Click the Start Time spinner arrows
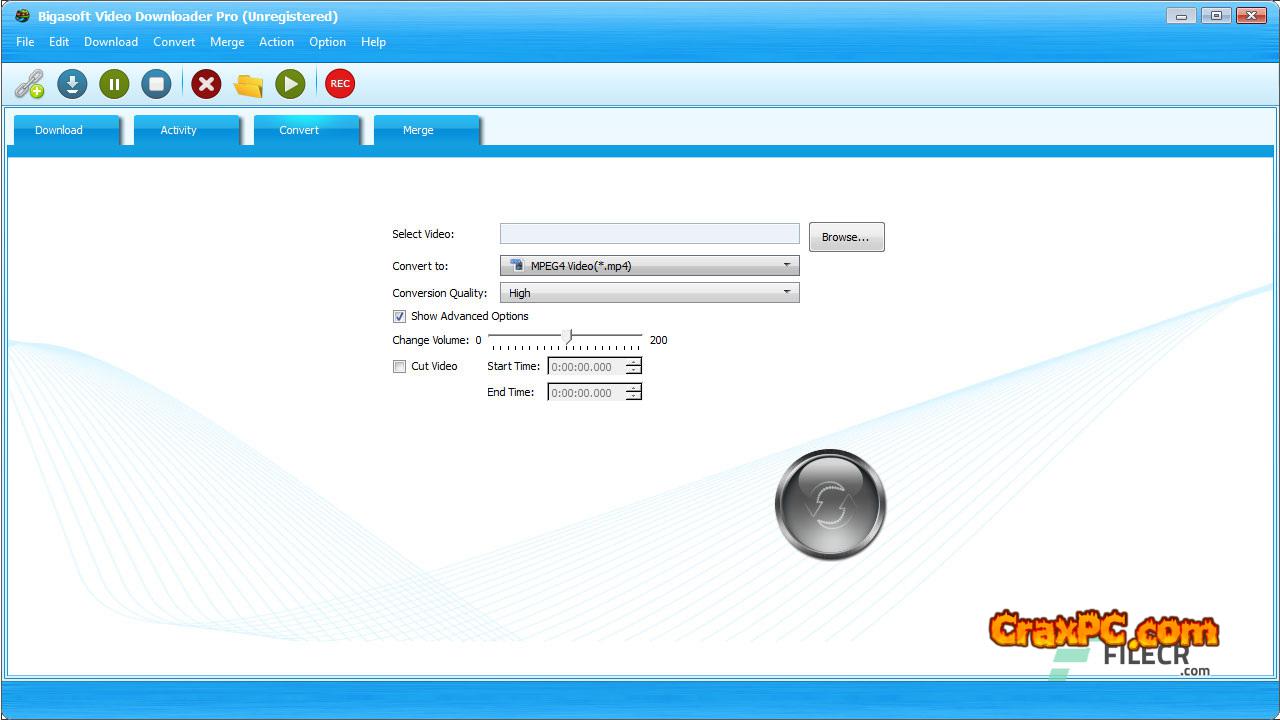 coord(633,367)
